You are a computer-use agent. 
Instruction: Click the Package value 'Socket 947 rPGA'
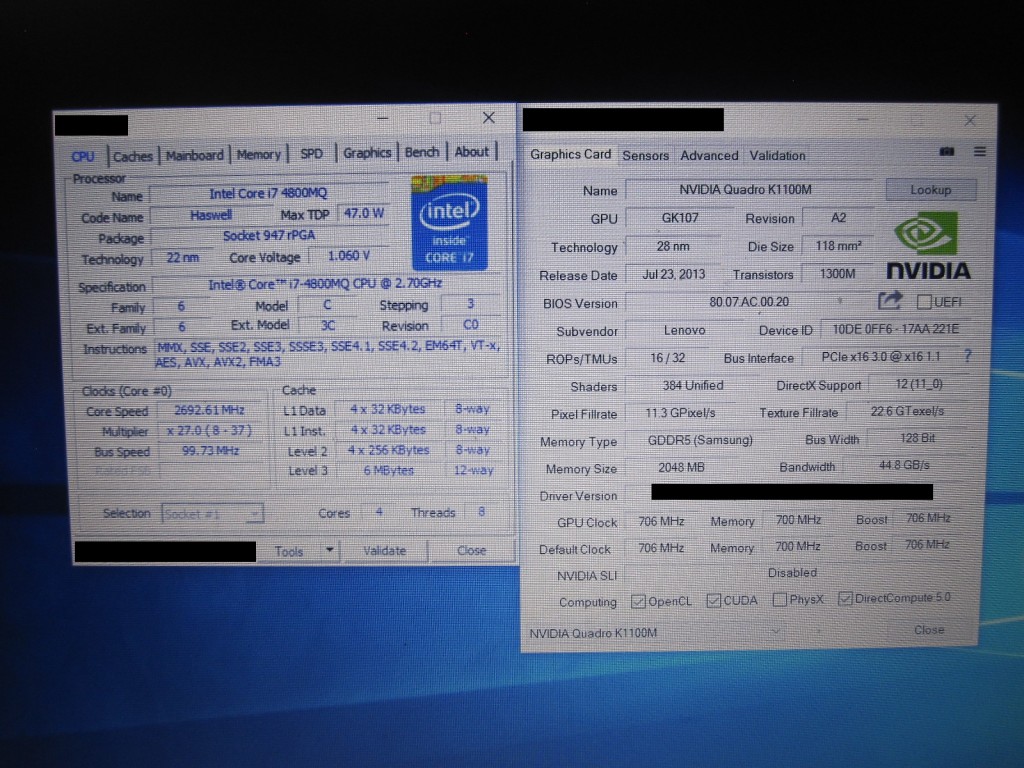(x=268, y=236)
